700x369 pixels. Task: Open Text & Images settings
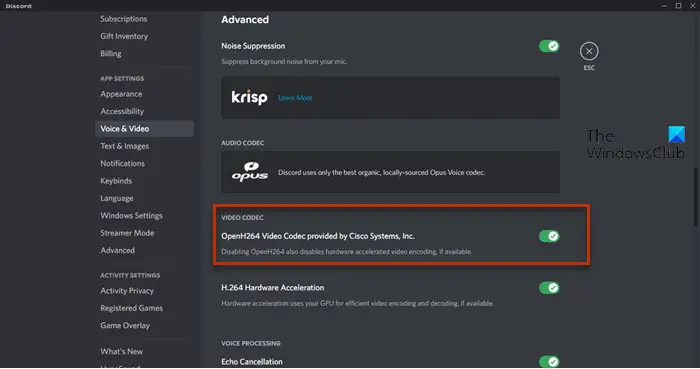(x=125, y=146)
